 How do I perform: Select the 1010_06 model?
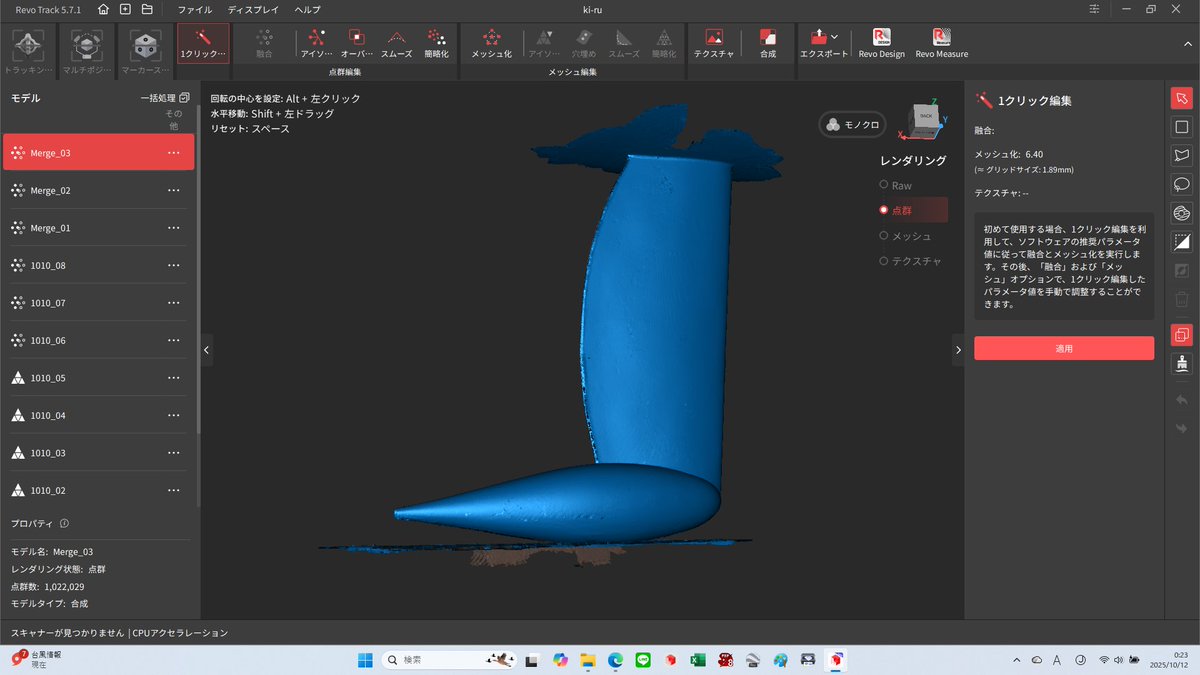click(x=98, y=340)
